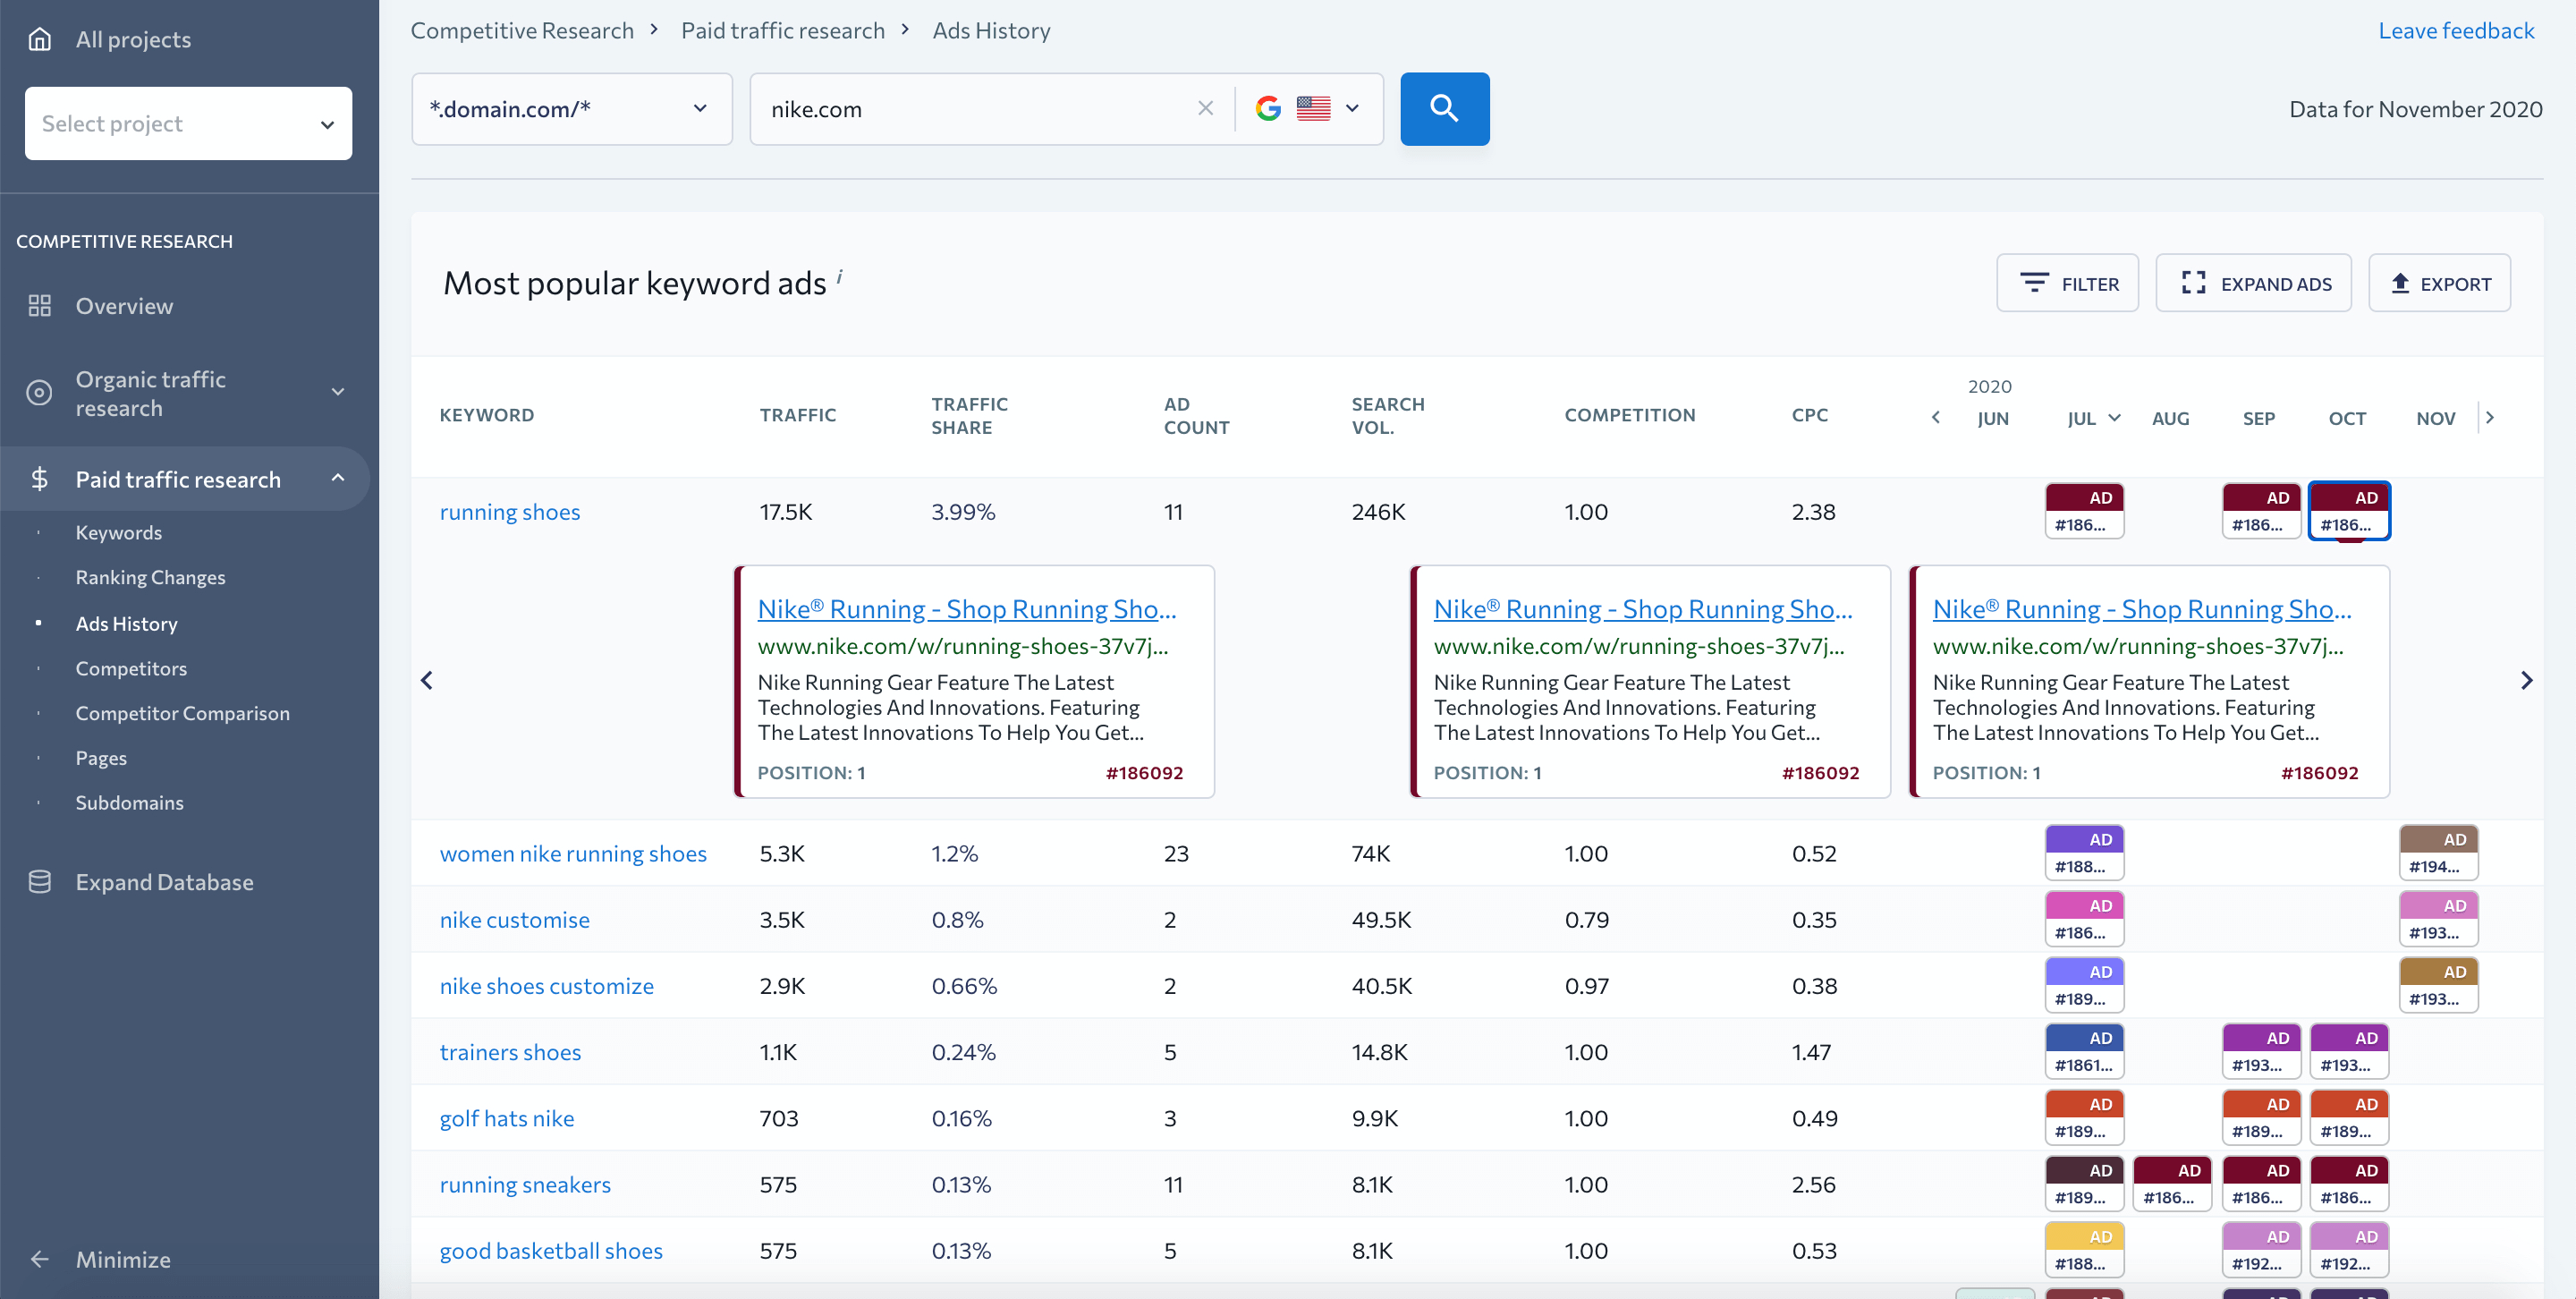Click the All projects home icon

[39, 39]
